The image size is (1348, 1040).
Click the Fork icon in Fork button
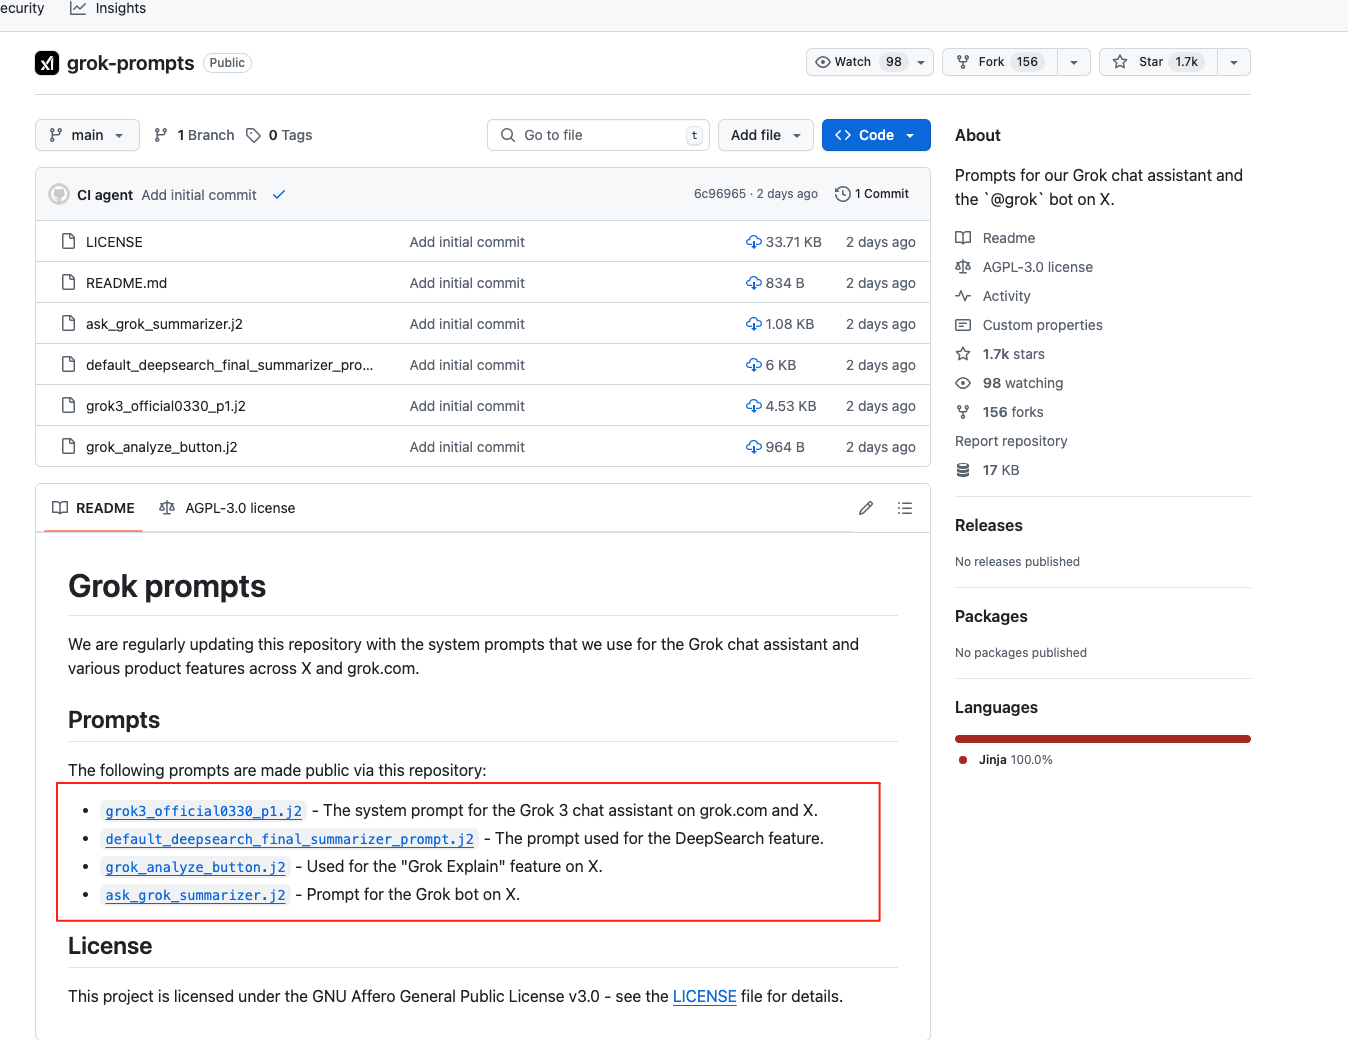pos(963,62)
